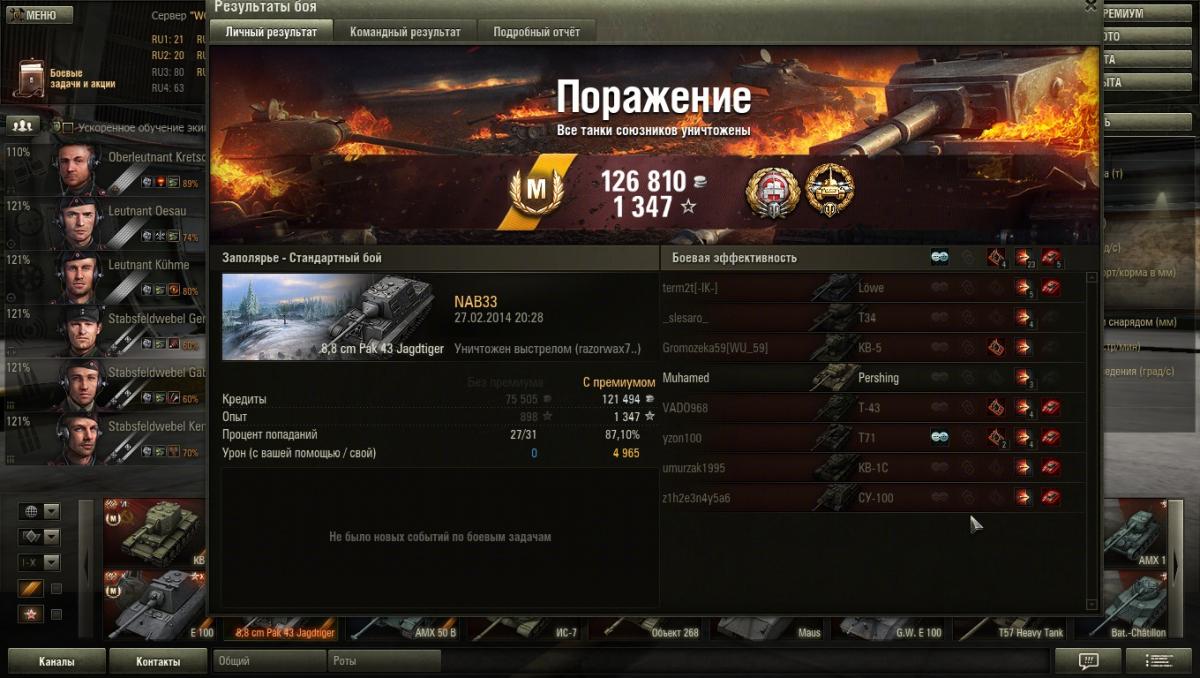Enable the elite tanks filter checkbox
Viewport: 1200px width, 678px height.
57,588
